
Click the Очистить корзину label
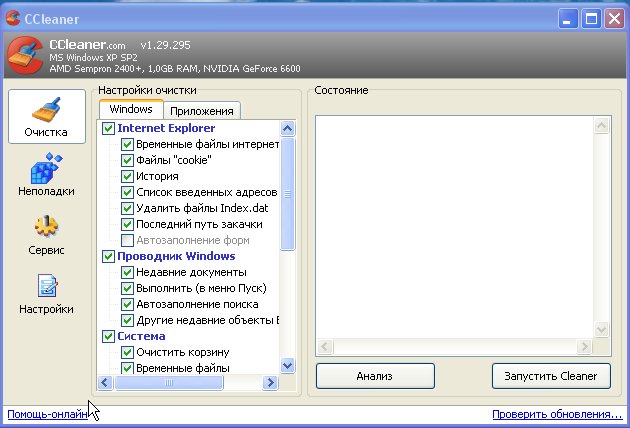pyautogui.click(x=183, y=352)
